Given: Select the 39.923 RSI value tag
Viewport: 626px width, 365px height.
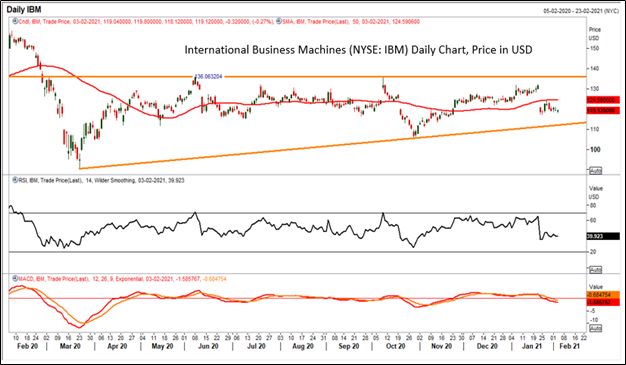Looking at the screenshot, I should tap(603, 236).
